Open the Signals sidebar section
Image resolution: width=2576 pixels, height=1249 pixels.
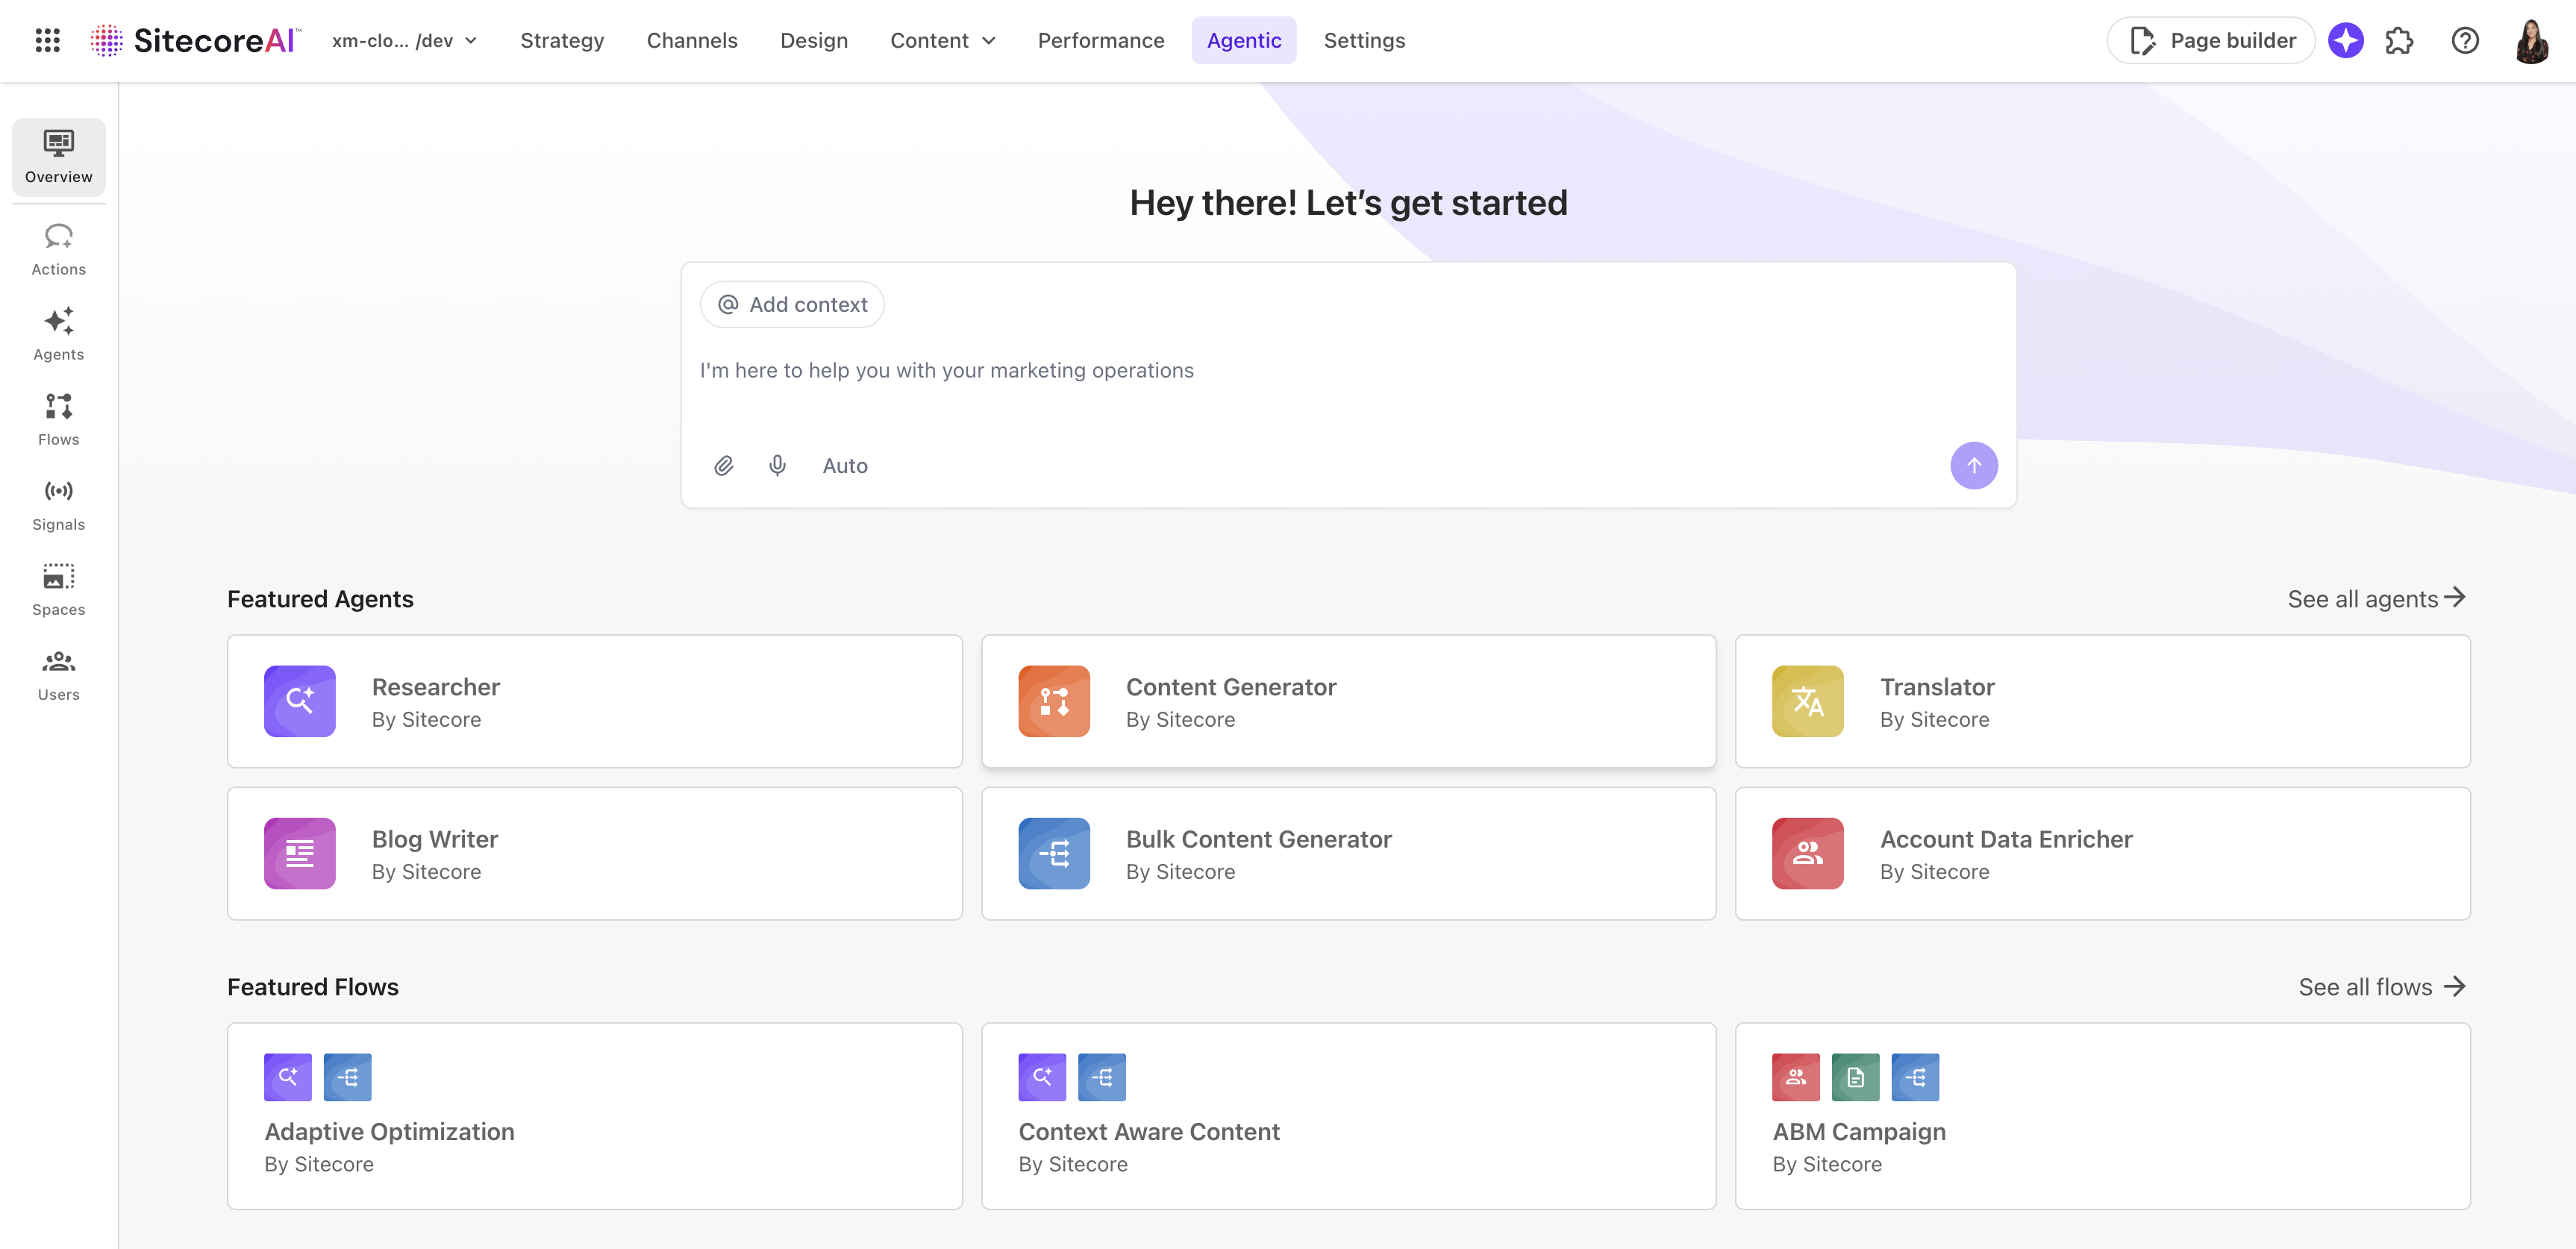(x=58, y=504)
